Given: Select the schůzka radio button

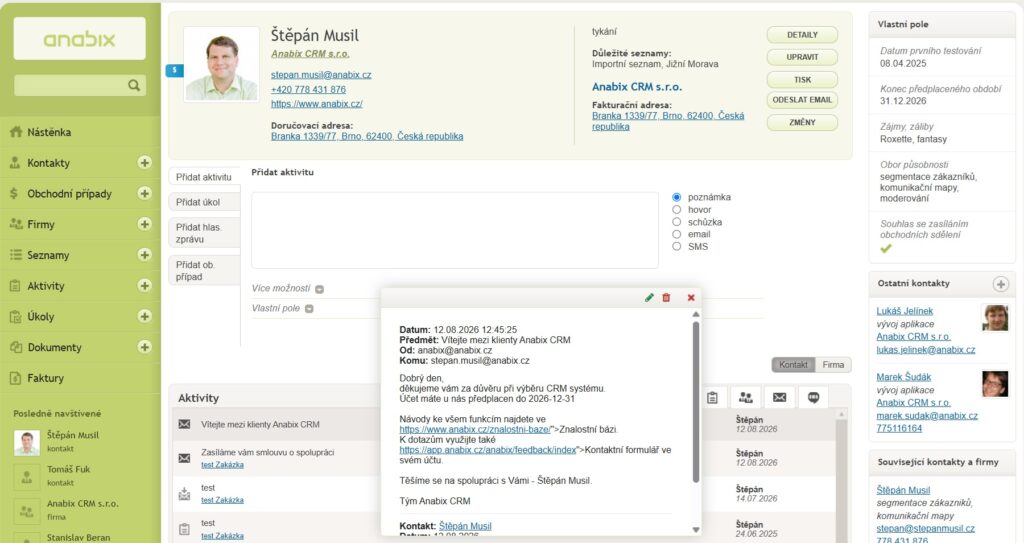Looking at the screenshot, I should [x=677, y=222].
